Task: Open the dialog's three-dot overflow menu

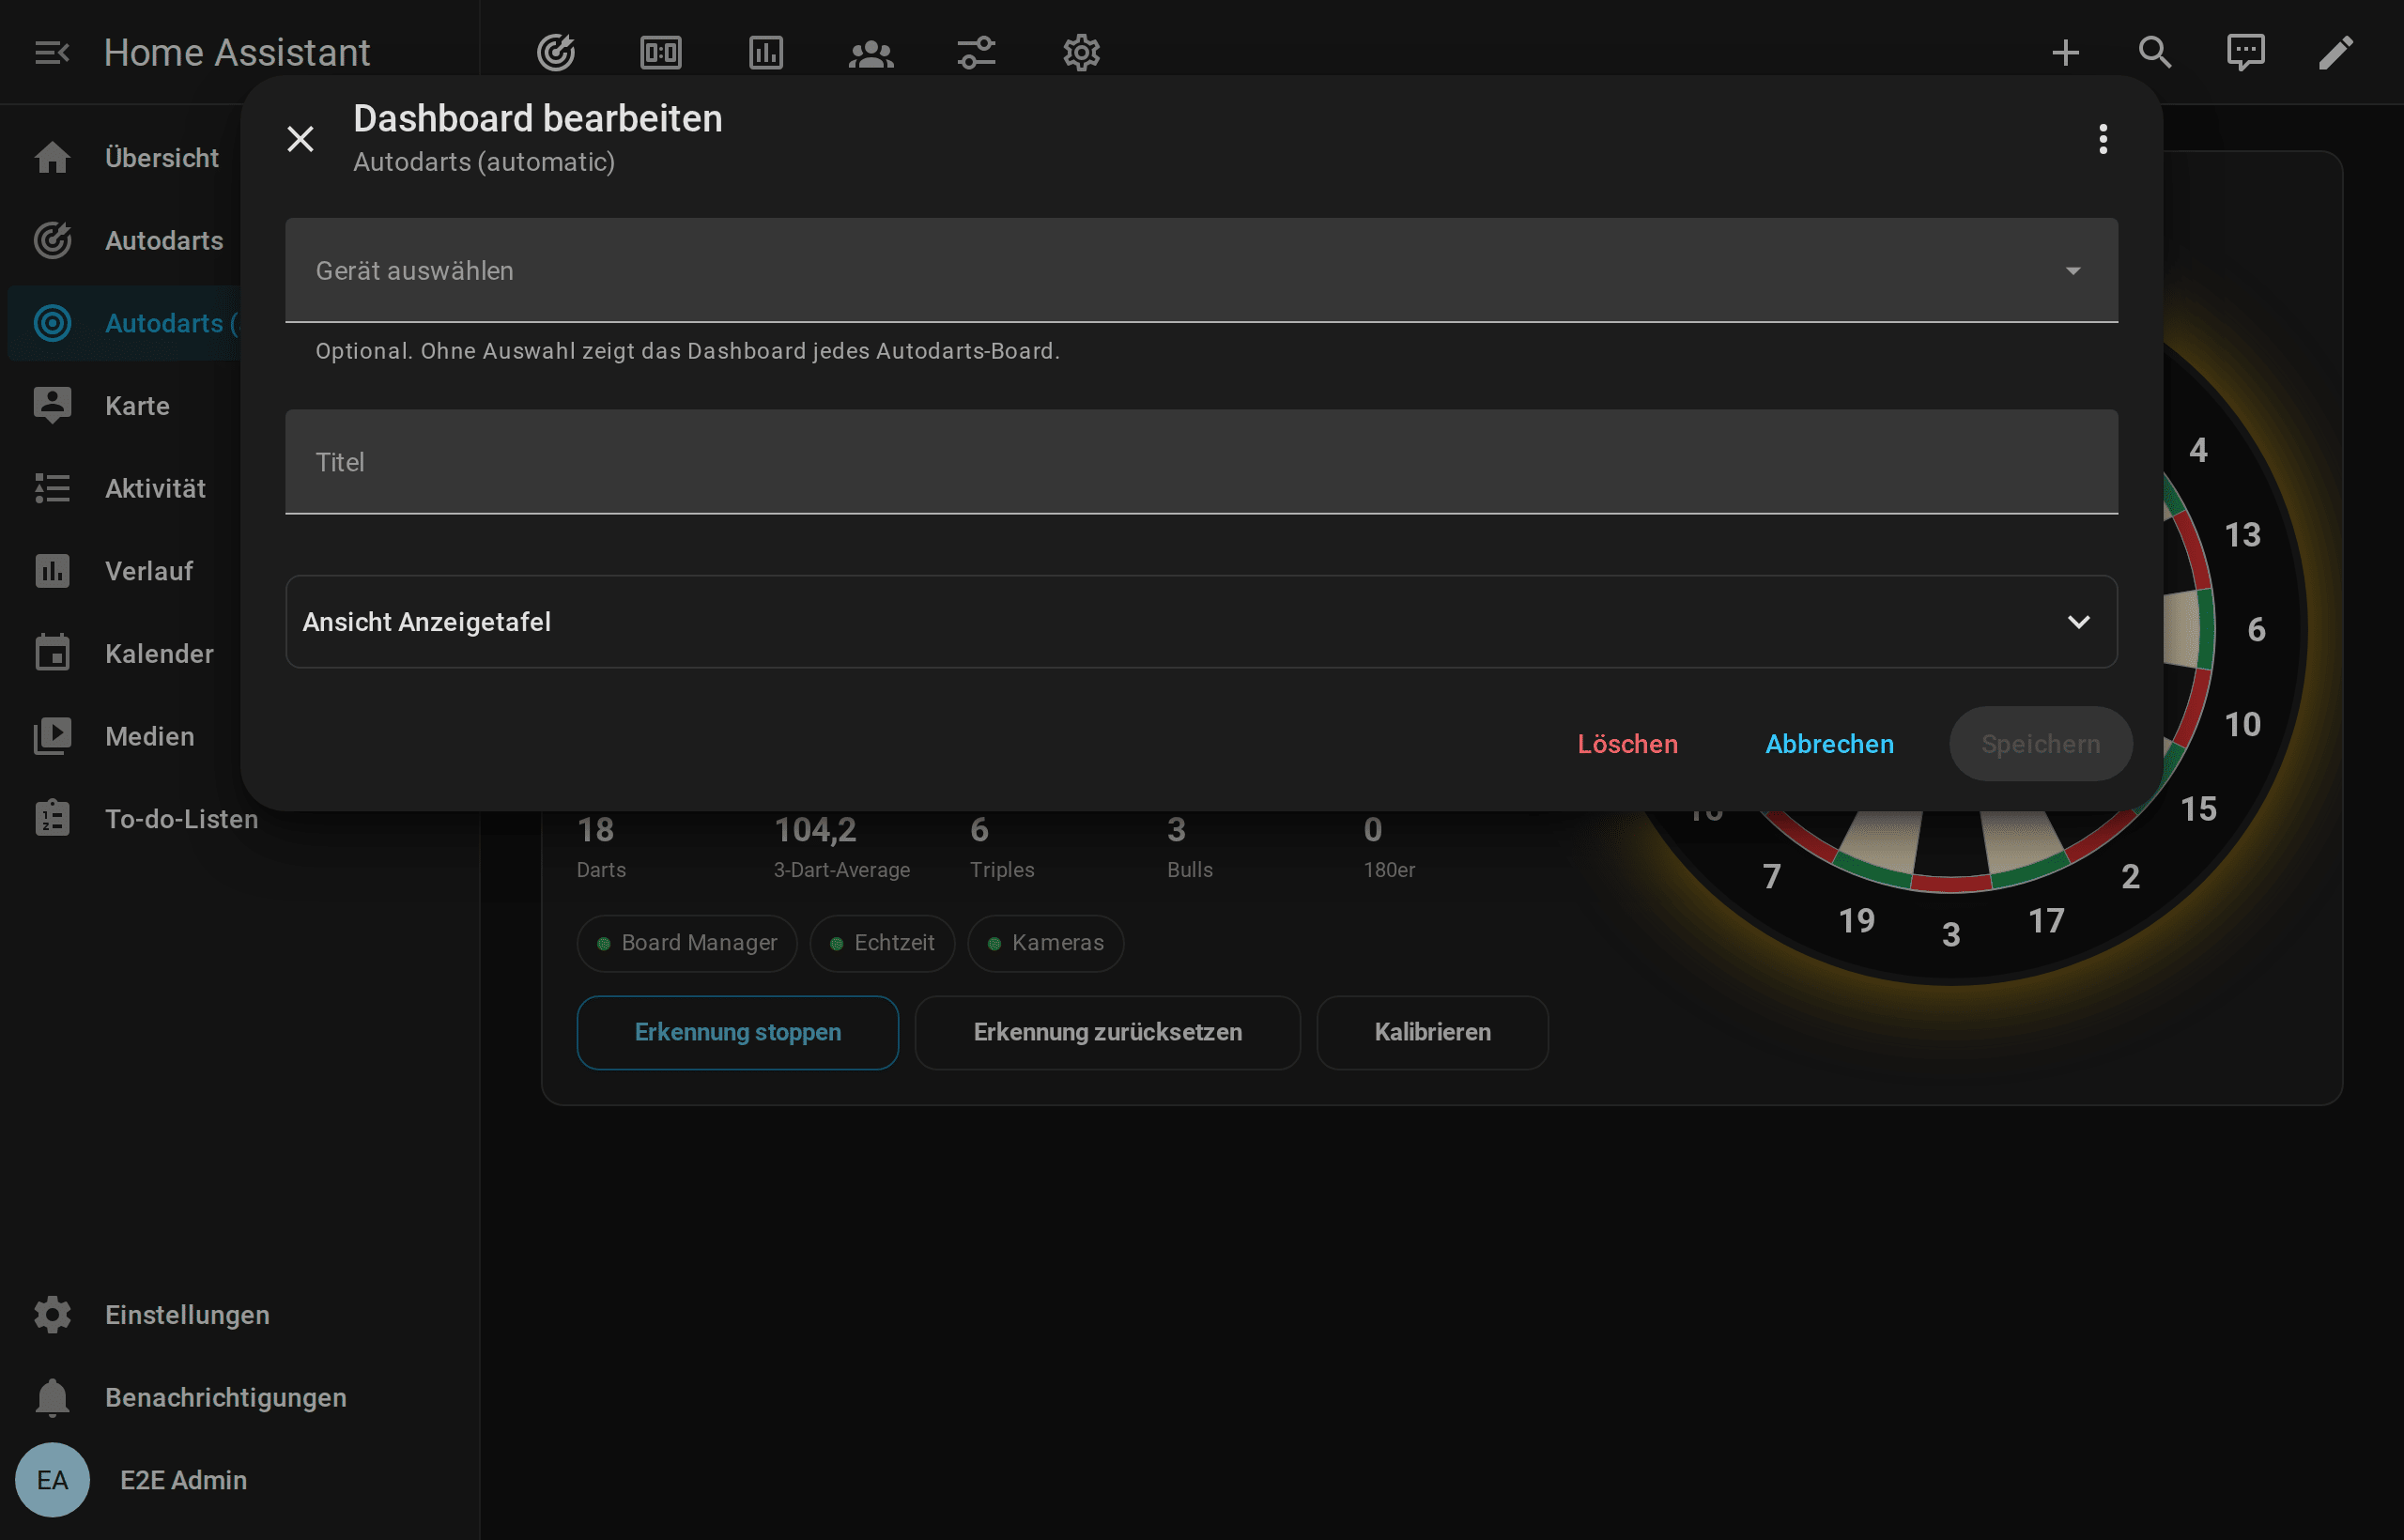Action: (2103, 138)
